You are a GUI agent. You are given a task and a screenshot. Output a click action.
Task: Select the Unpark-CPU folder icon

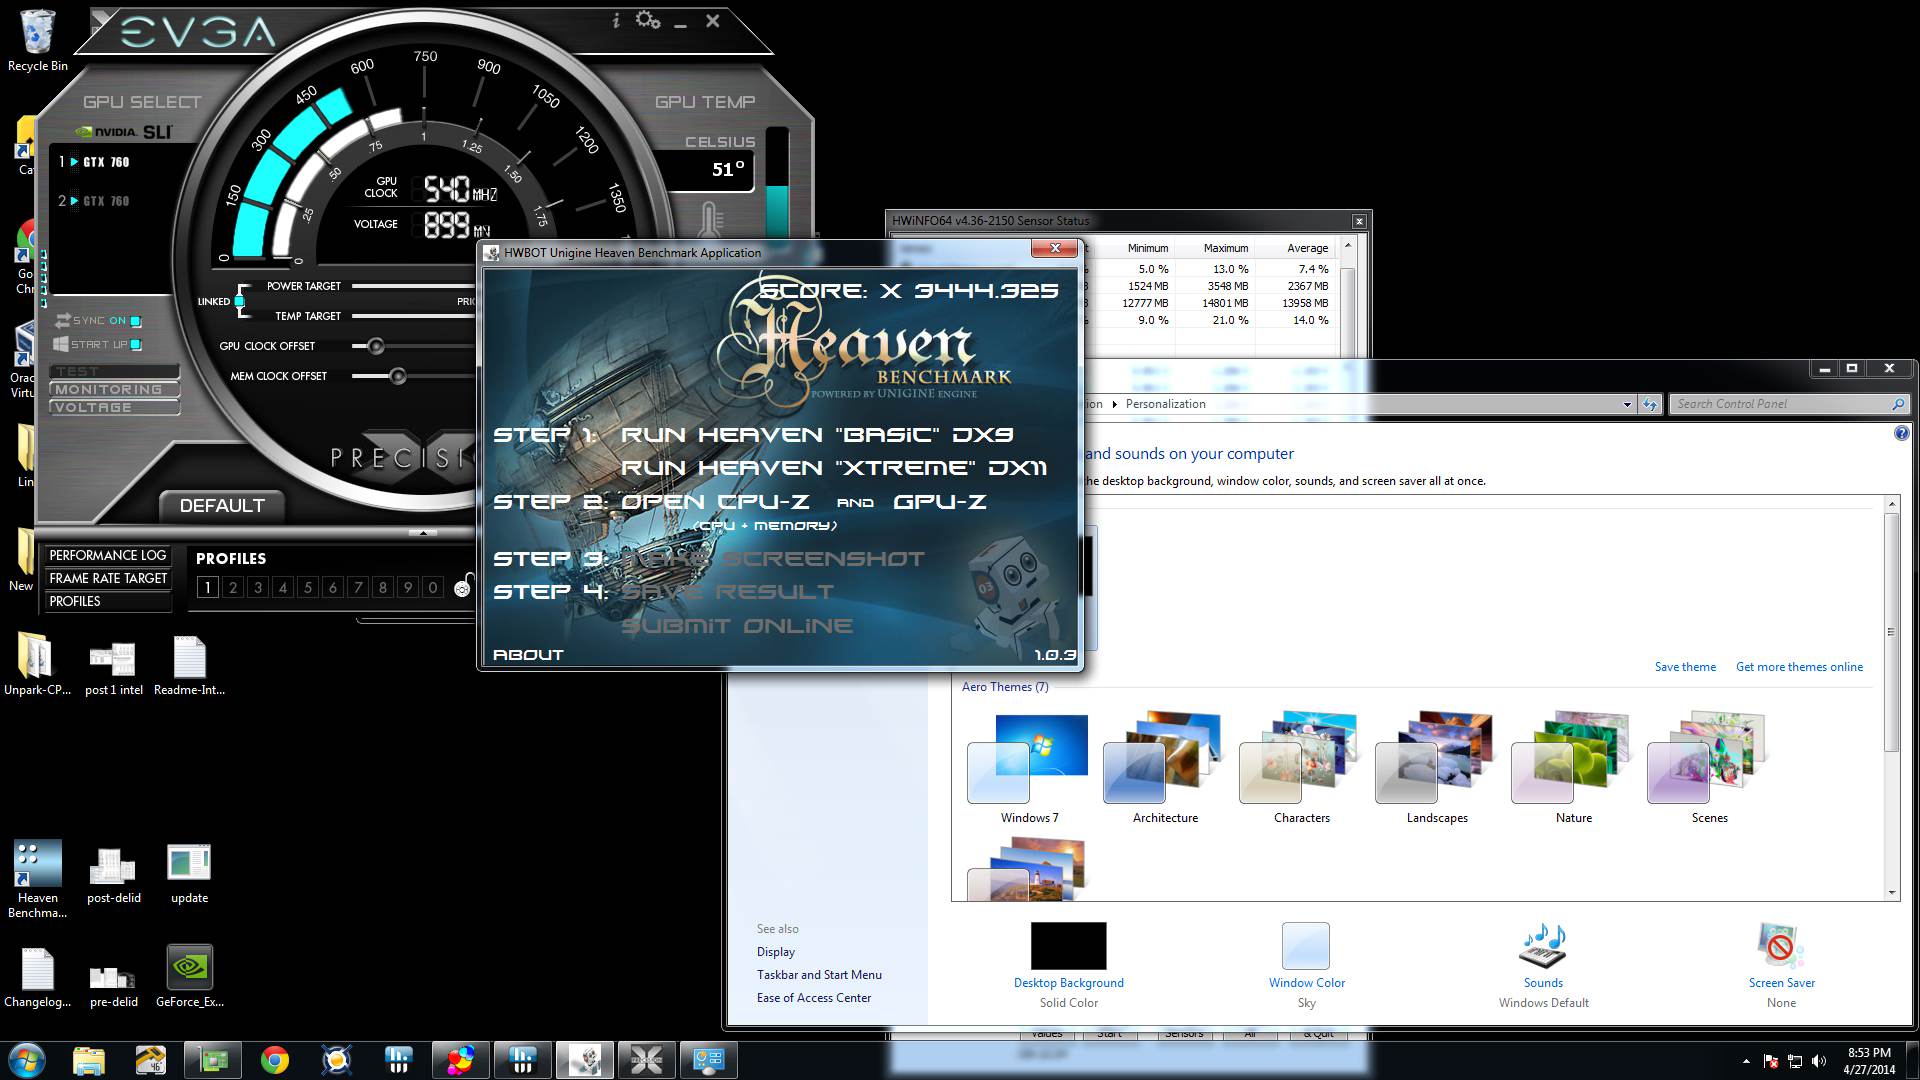[x=38, y=666]
